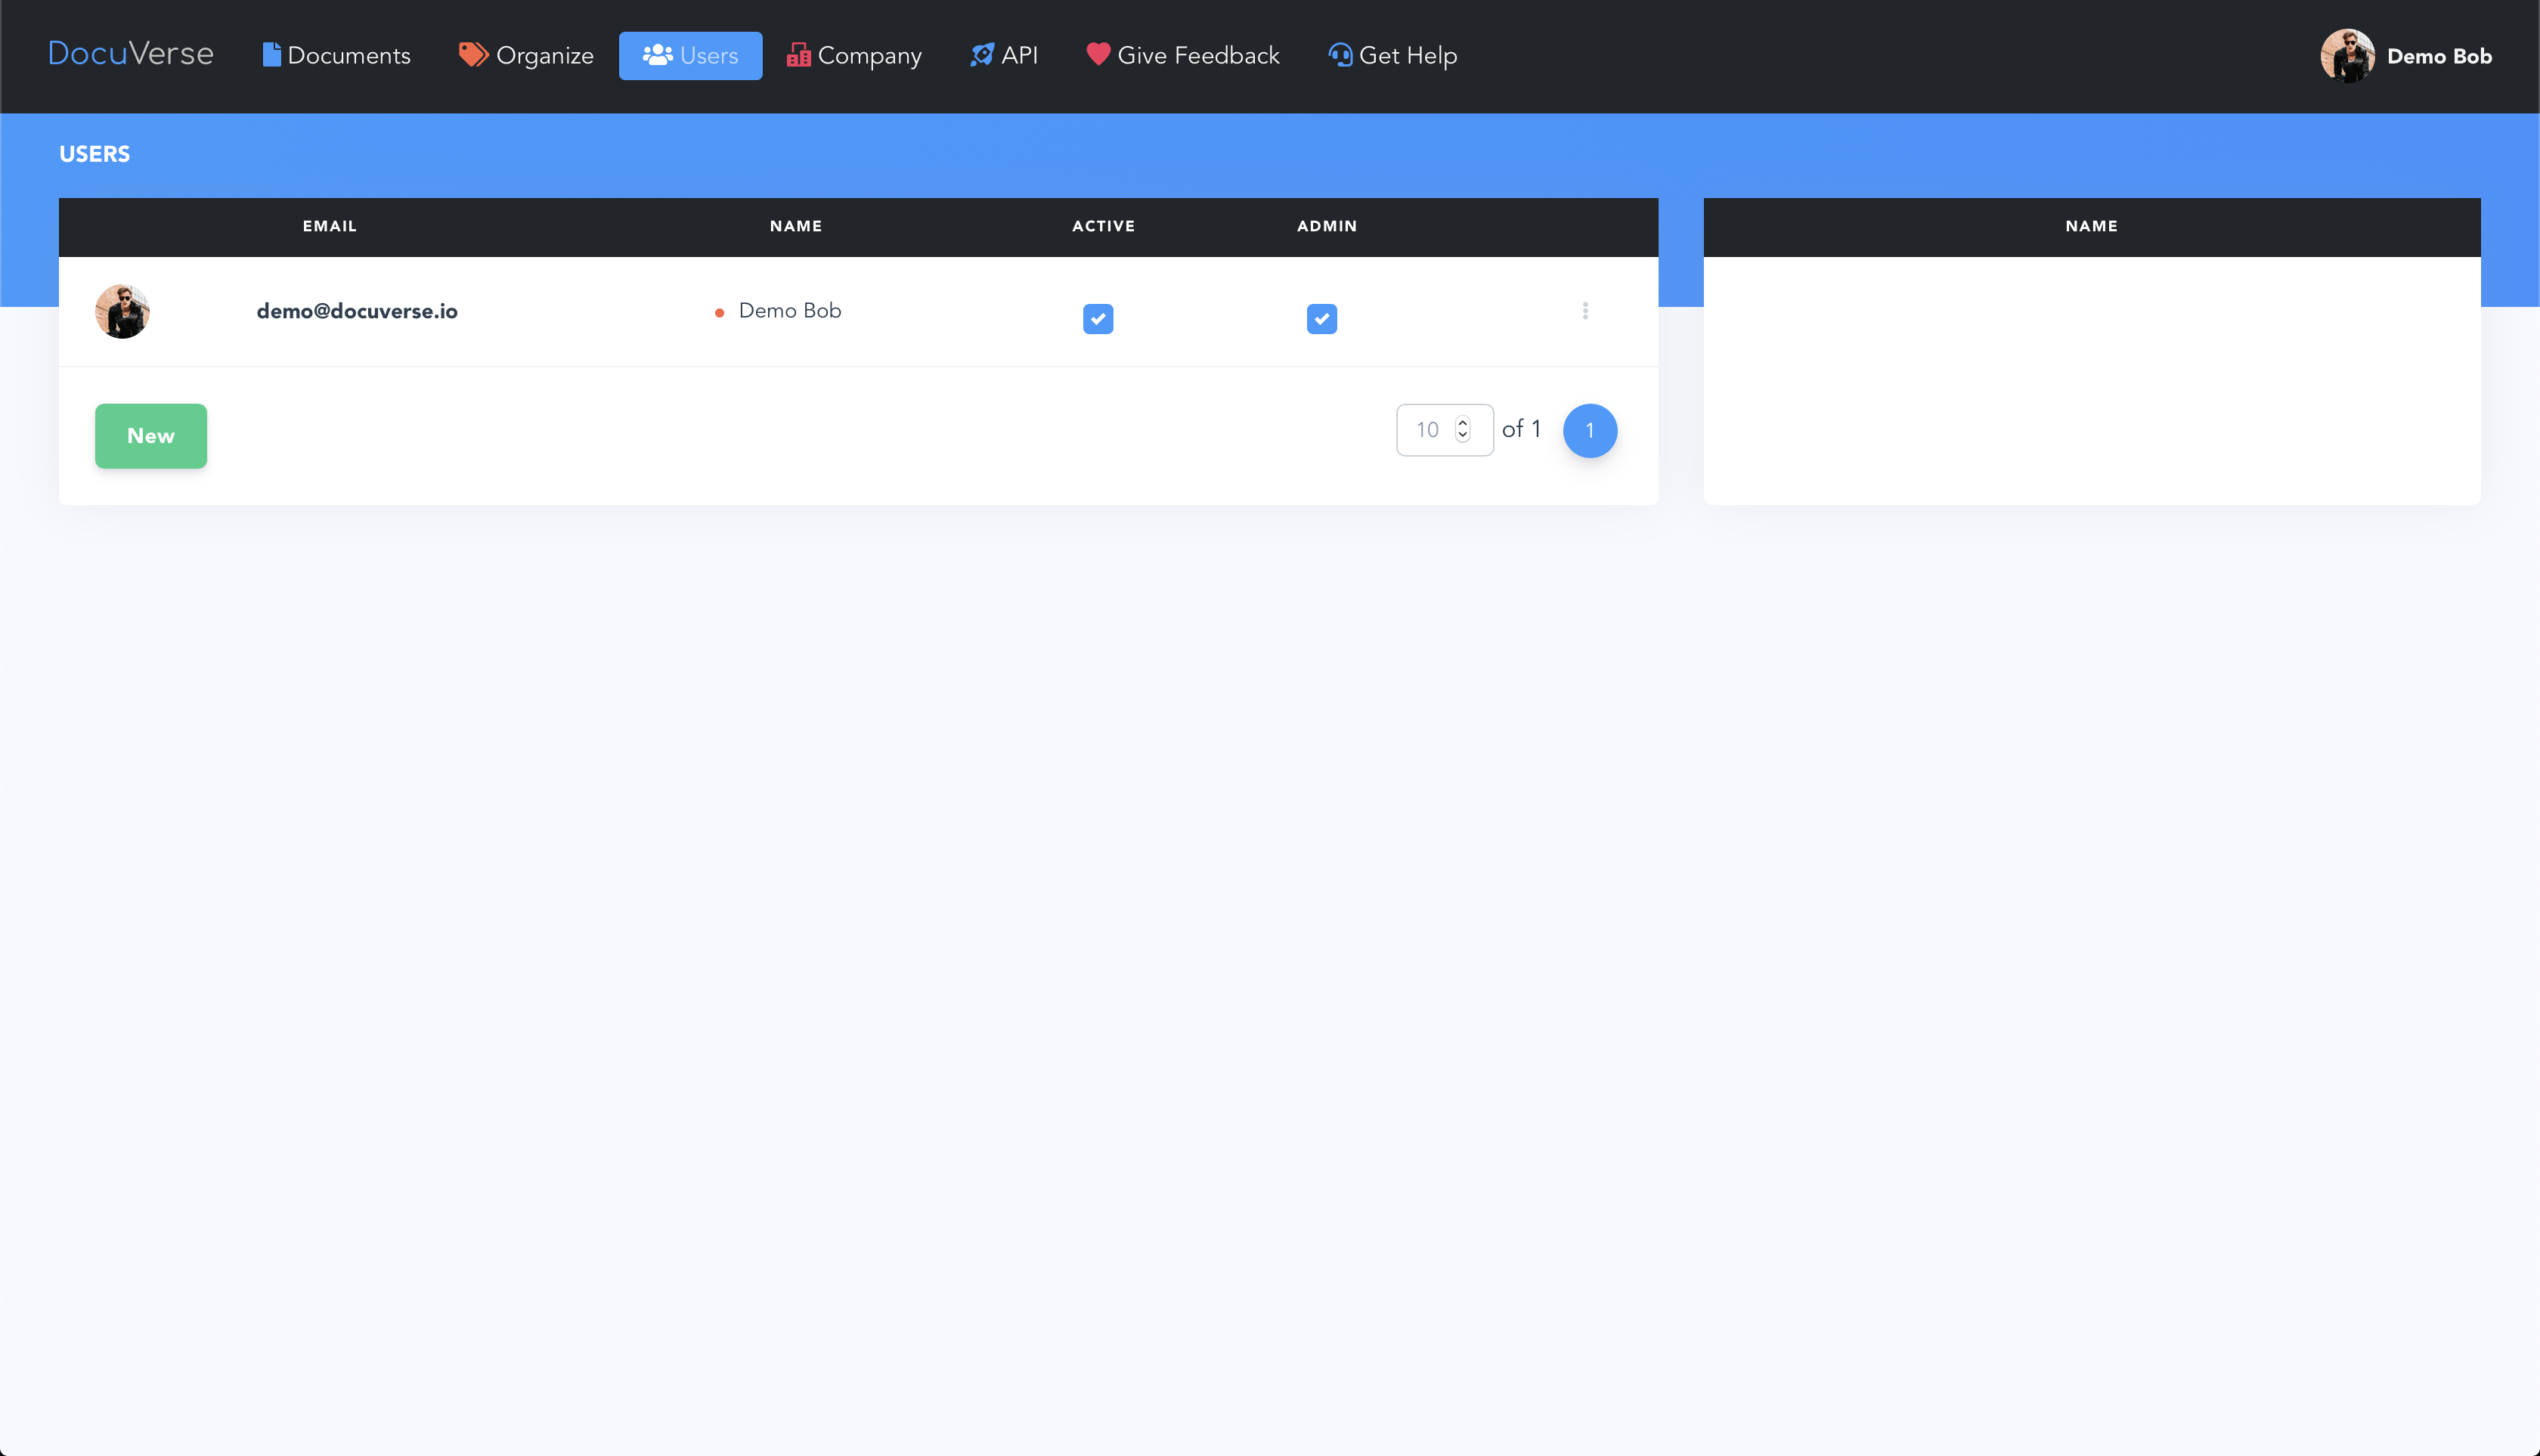Toggle Admin checkbox for Demo Bob

tap(1322, 319)
